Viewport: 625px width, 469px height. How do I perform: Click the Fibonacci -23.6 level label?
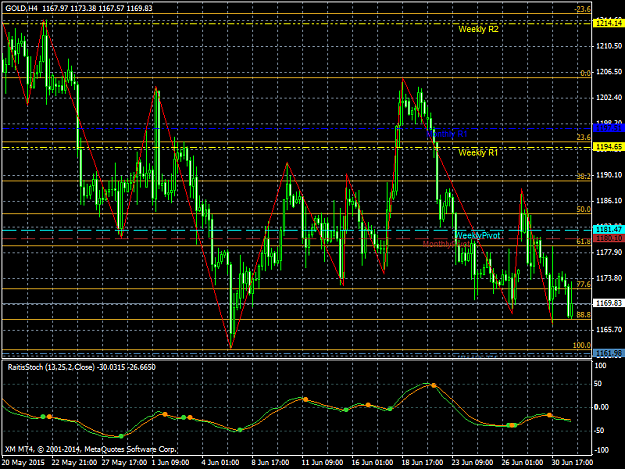(582, 9)
